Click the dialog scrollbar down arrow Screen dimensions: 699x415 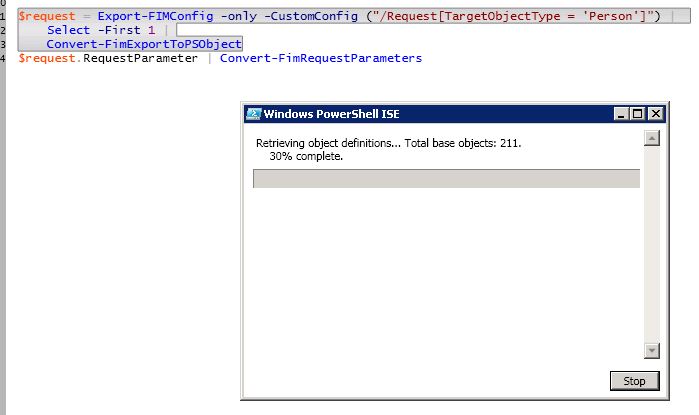(x=652, y=351)
